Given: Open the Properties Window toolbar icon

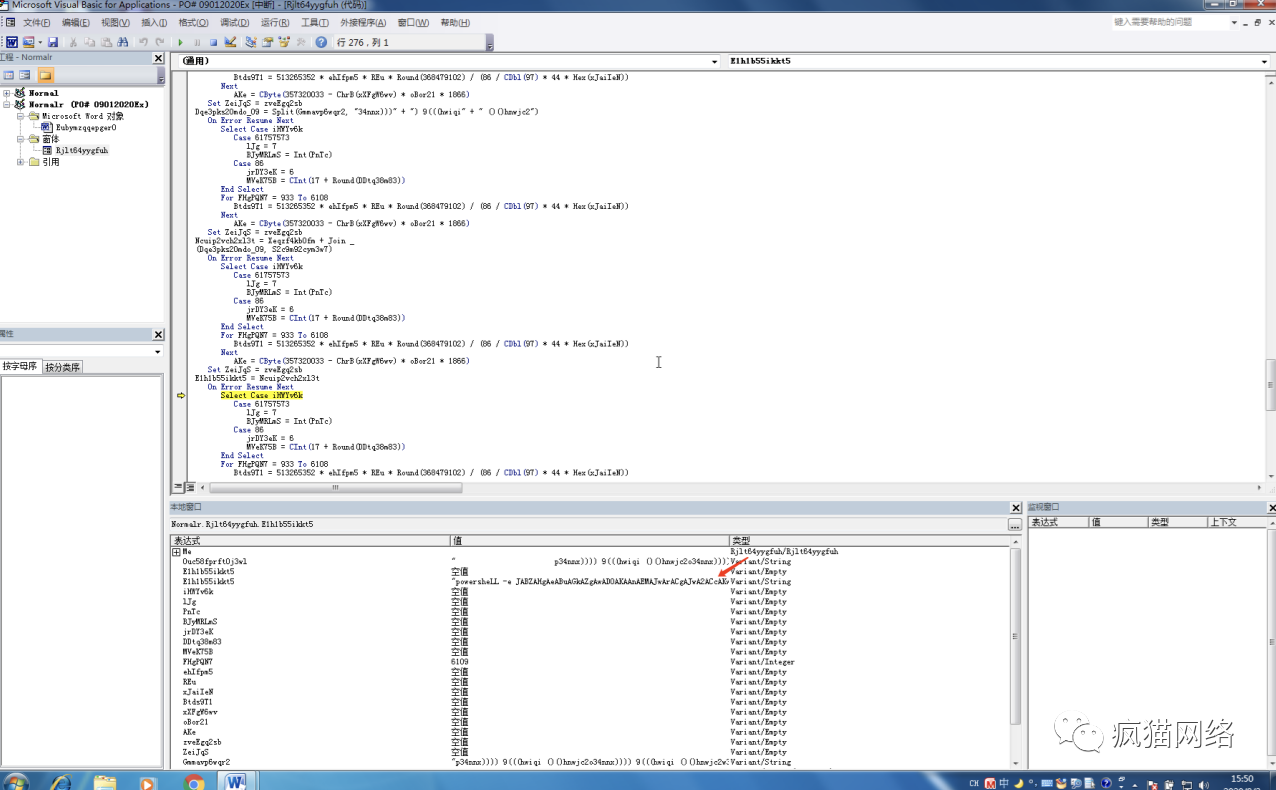Looking at the screenshot, I should coord(268,42).
